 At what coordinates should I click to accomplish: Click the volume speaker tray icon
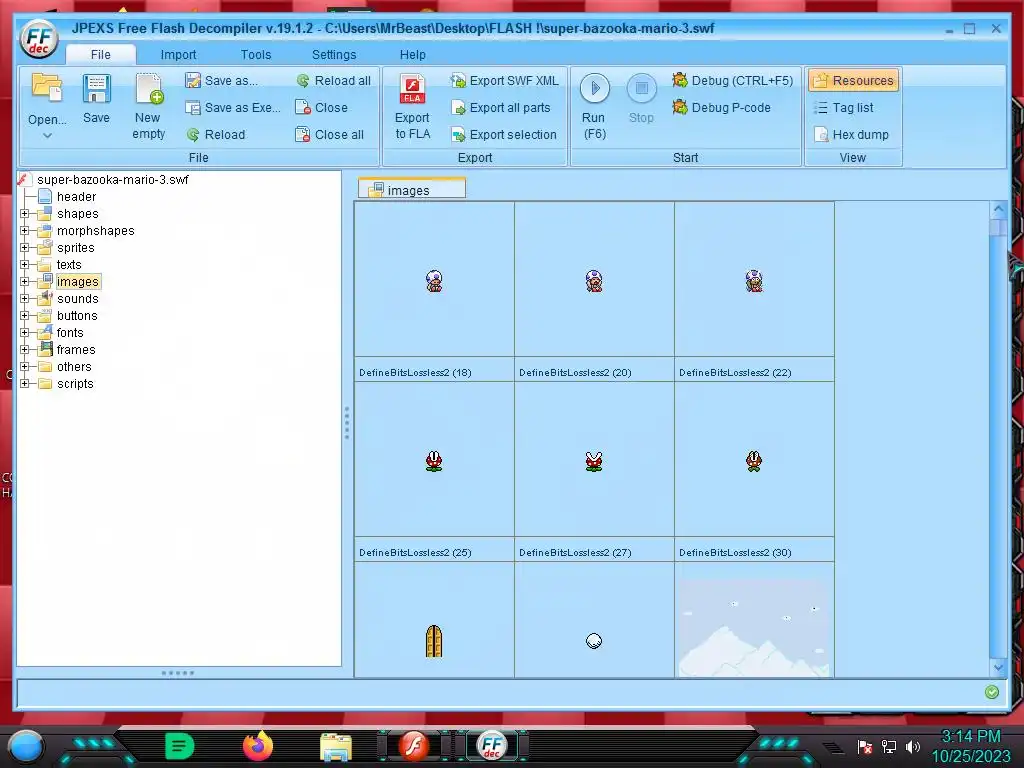[912, 746]
